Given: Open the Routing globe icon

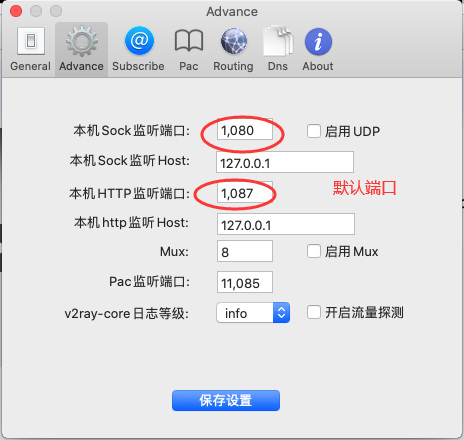Looking at the screenshot, I should tap(234, 41).
